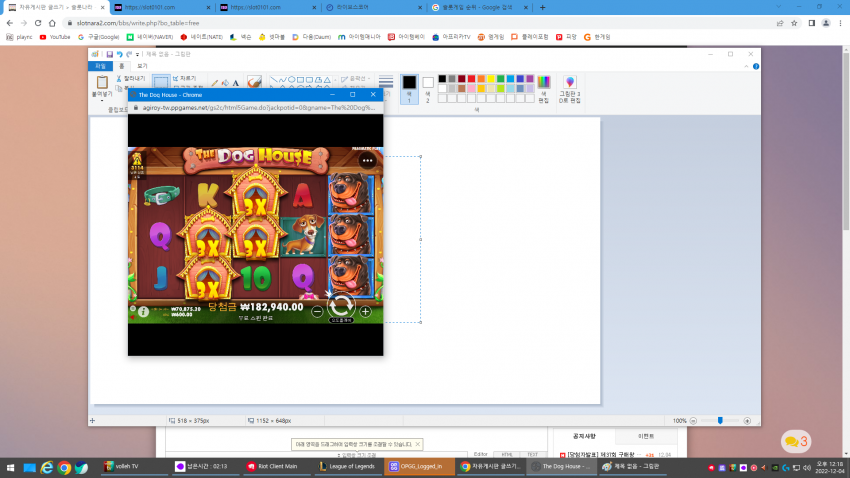
Task: Zoom out with Paint status-bar minus
Action: pyautogui.click(x=693, y=421)
